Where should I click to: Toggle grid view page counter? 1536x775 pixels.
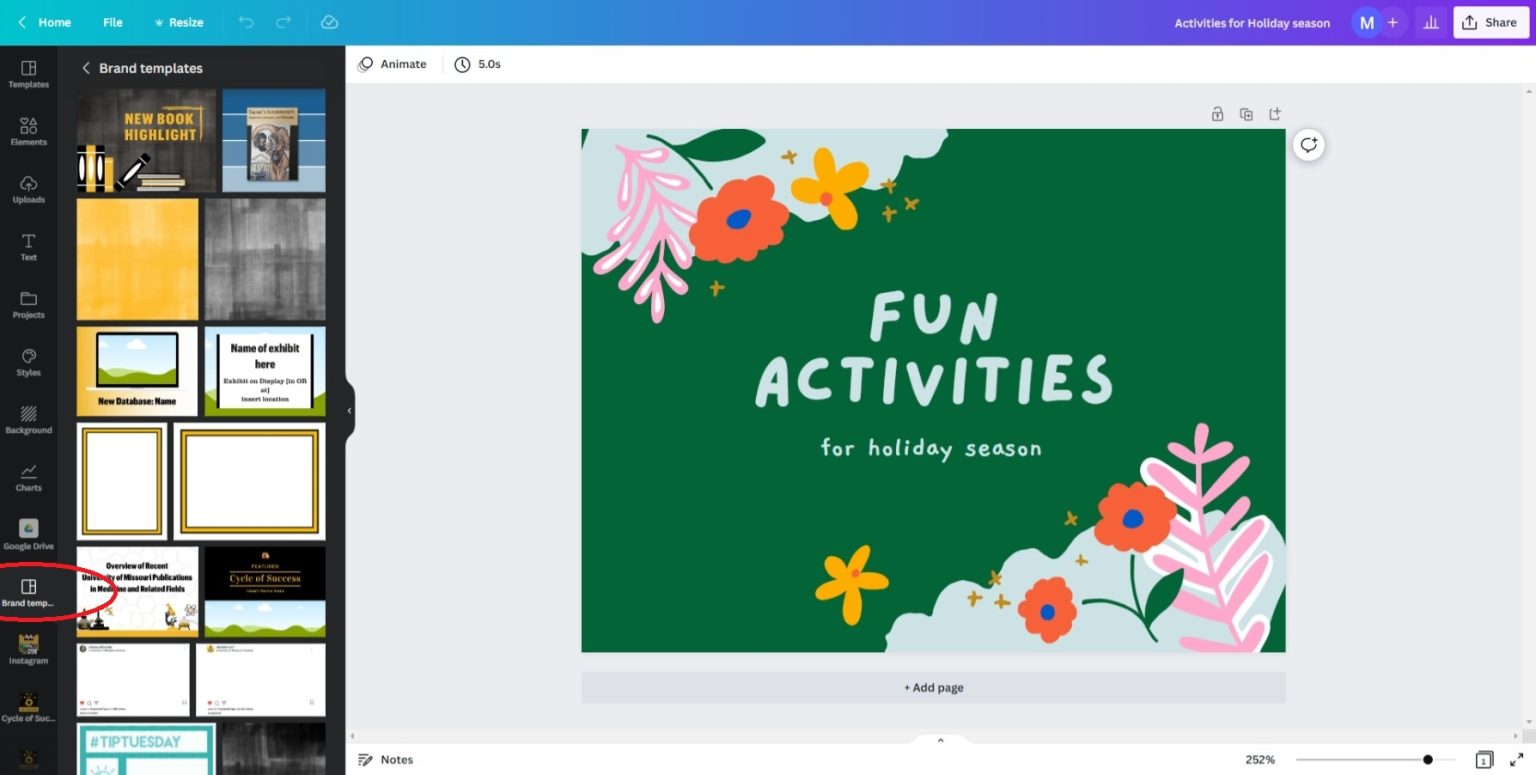click(x=1484, y=760)
